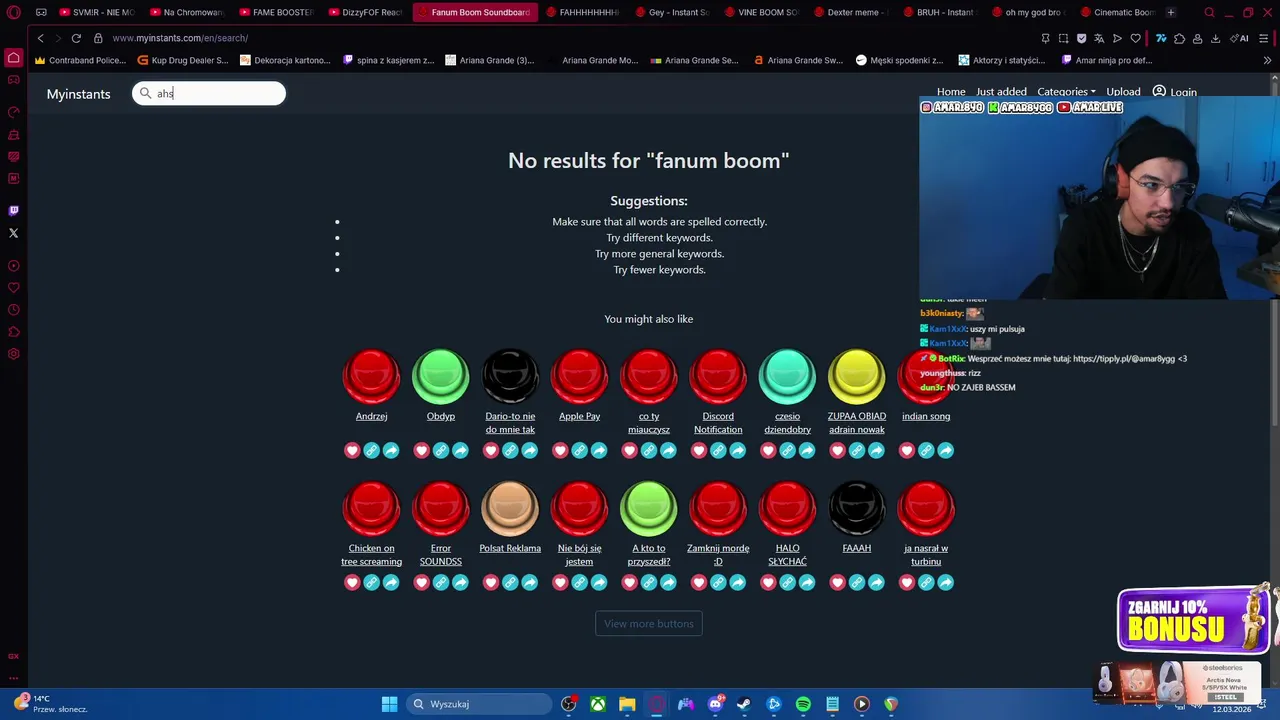Open the translate page icon in address bar
Image resolution: width=1280 pixels, height=720 pixels.
(x=1099, y=38)
